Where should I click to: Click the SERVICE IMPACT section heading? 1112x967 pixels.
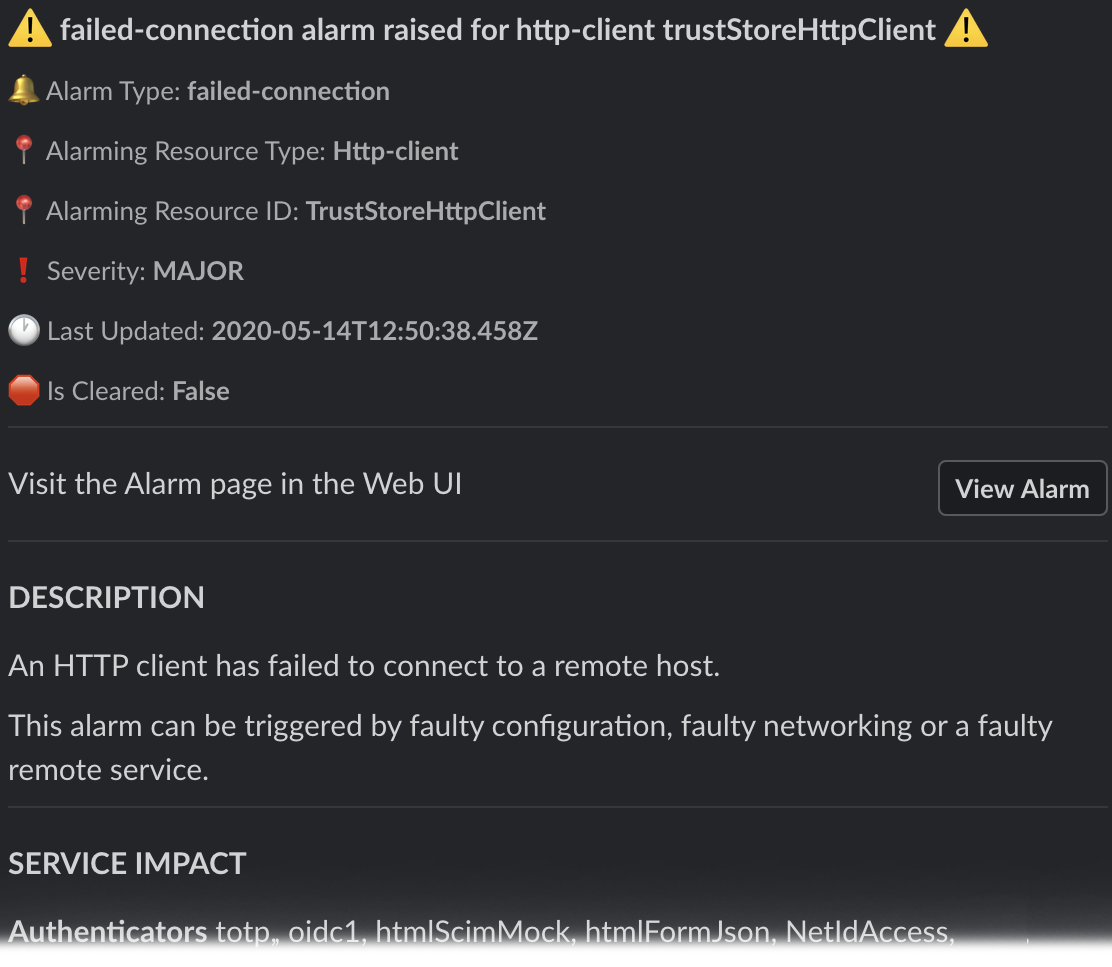[x=127, y=862]
